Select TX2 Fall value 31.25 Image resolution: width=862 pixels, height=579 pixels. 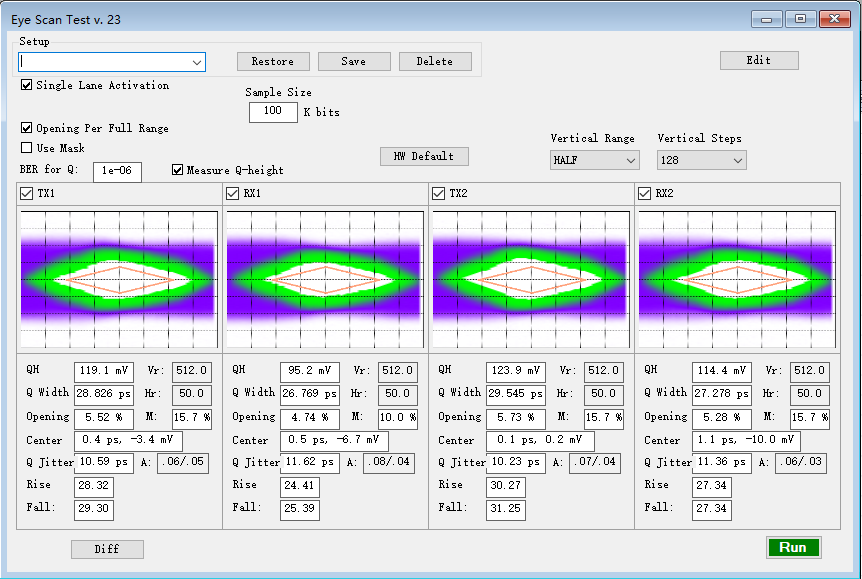click(506, 509)
